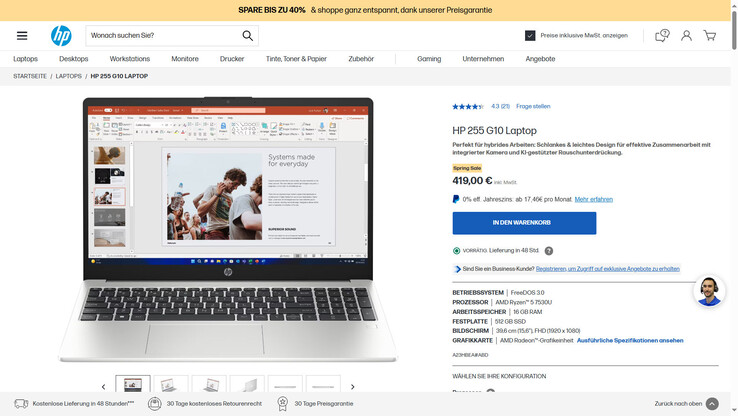Click the Startseite breadcrumb
Screen dimensions: 738x416
pos(30,76)
